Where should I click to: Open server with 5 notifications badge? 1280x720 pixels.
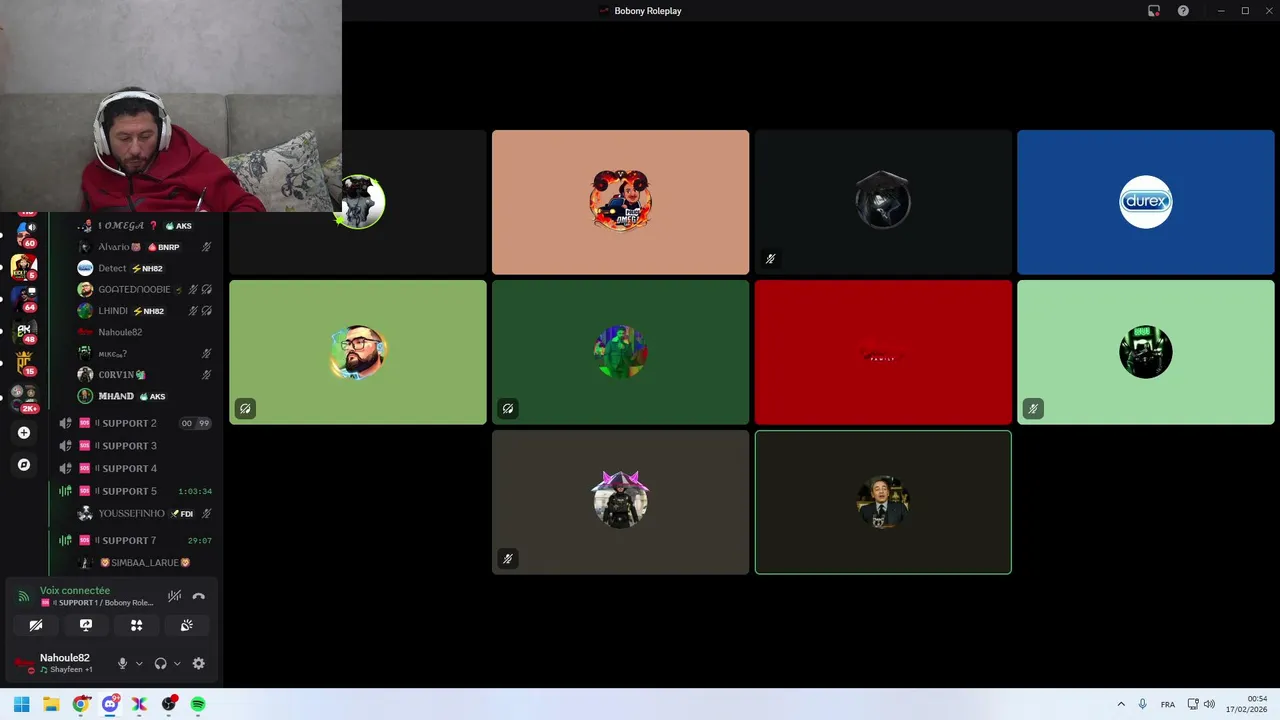(x=24, y=266)
